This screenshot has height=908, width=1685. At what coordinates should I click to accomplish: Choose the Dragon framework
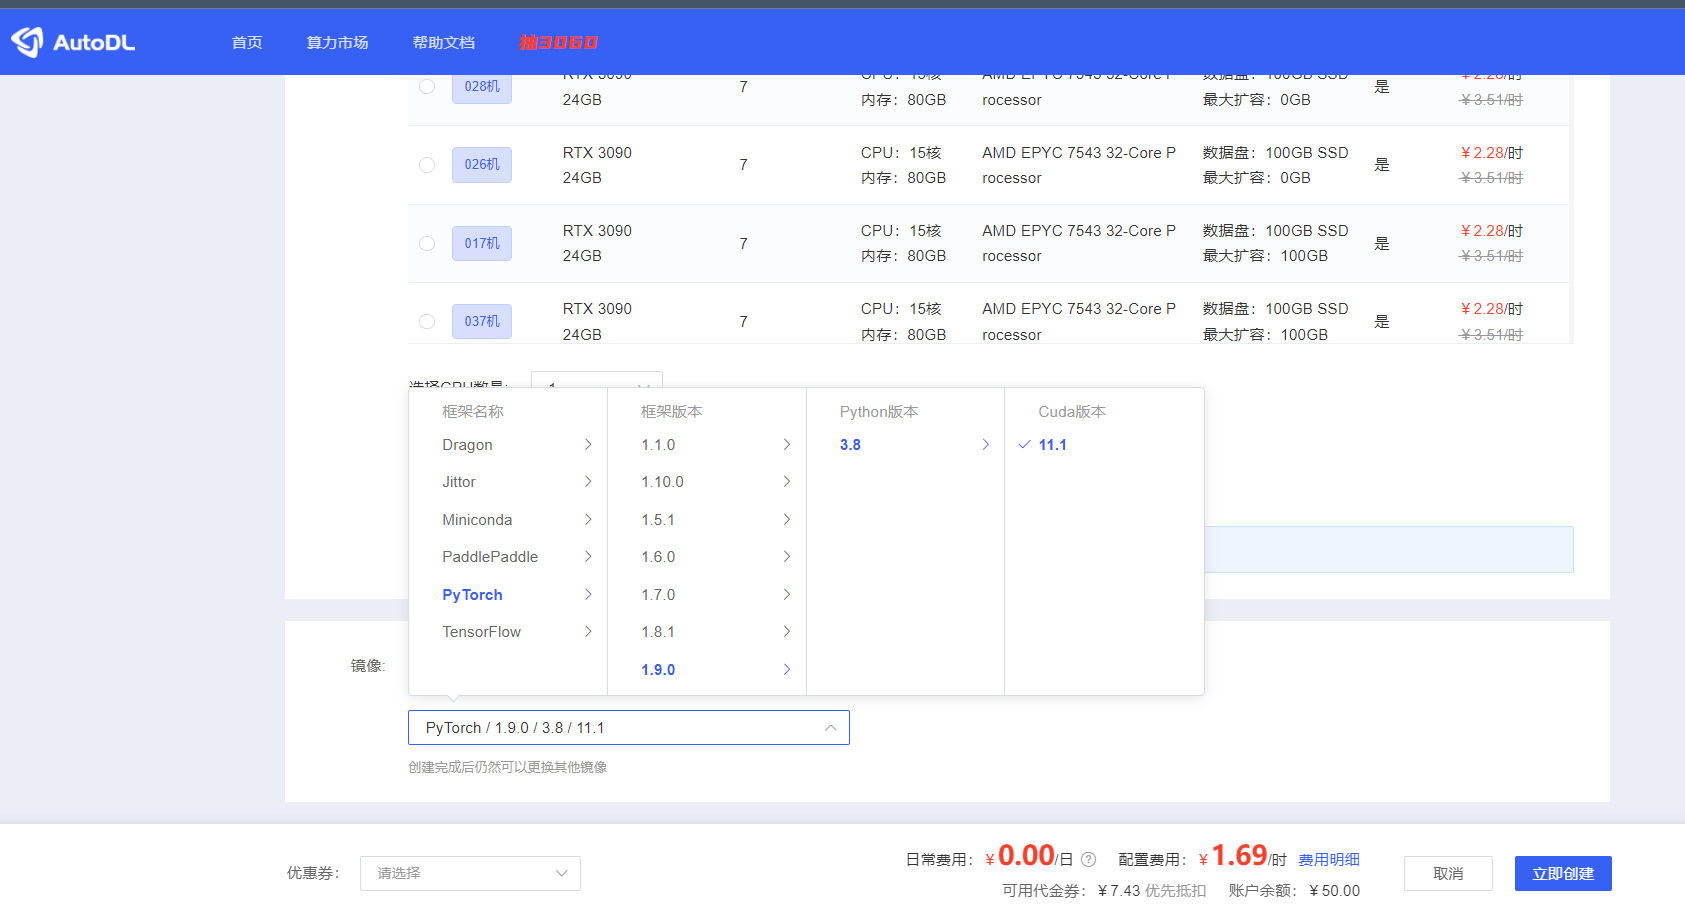pos(467,445)
